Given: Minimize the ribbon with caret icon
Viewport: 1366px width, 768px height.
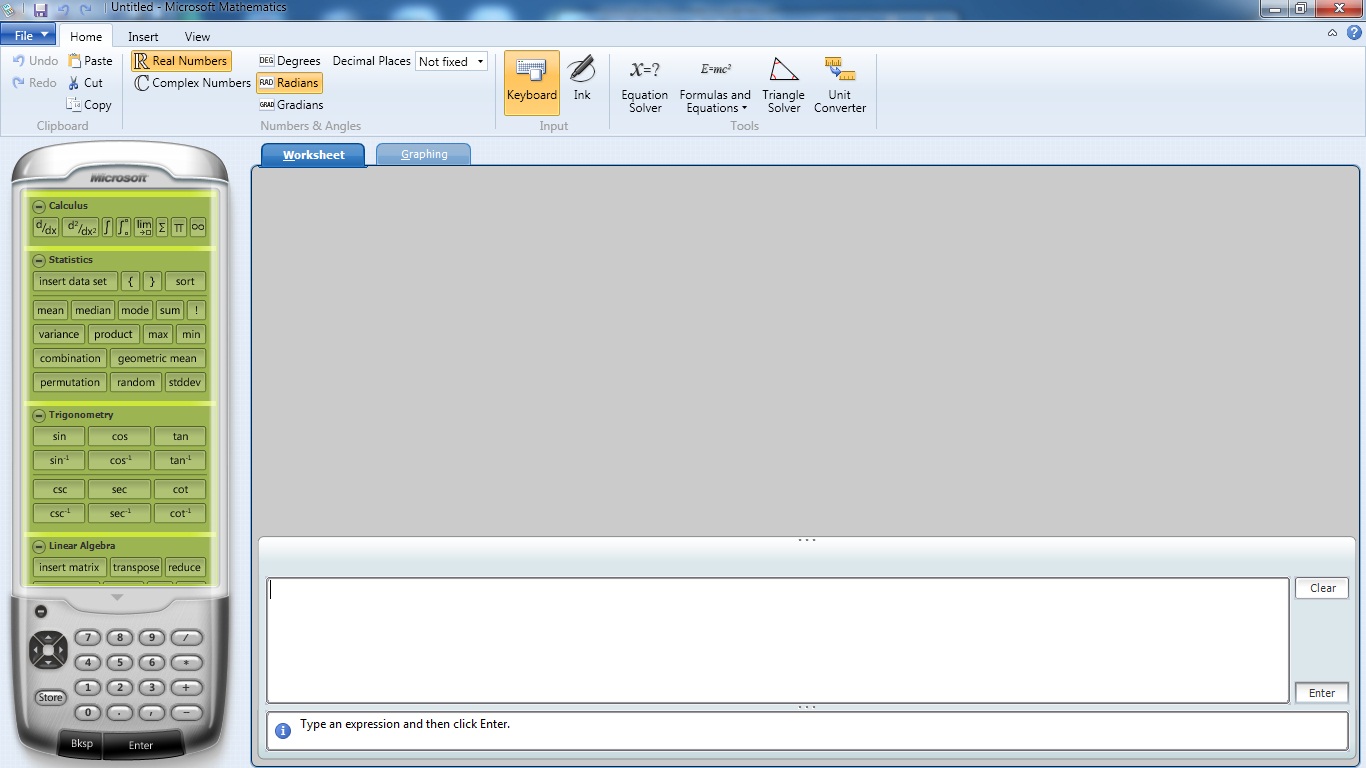Looking at the screenshot, I should pos(1332,33).
